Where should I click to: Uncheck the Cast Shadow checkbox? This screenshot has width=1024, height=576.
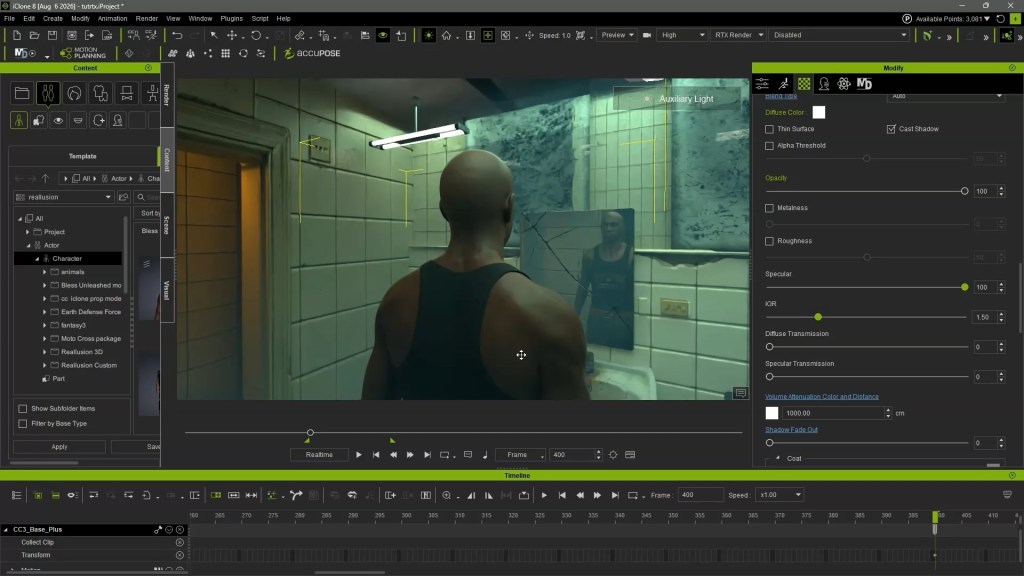click(x=891, y=129)
